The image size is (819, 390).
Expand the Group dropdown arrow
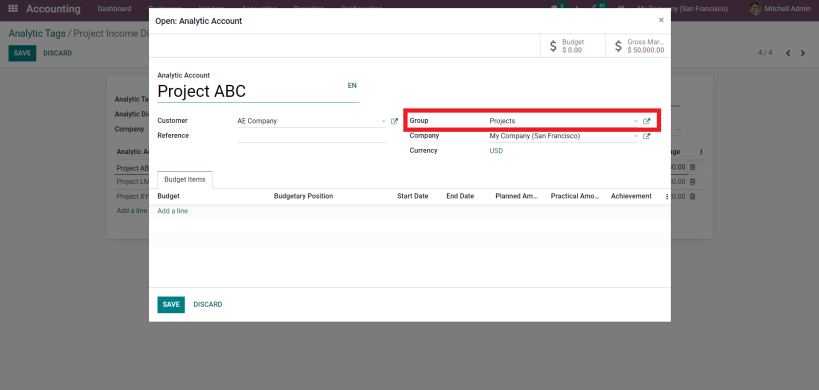pyautogui.click(x=636, y=121)
